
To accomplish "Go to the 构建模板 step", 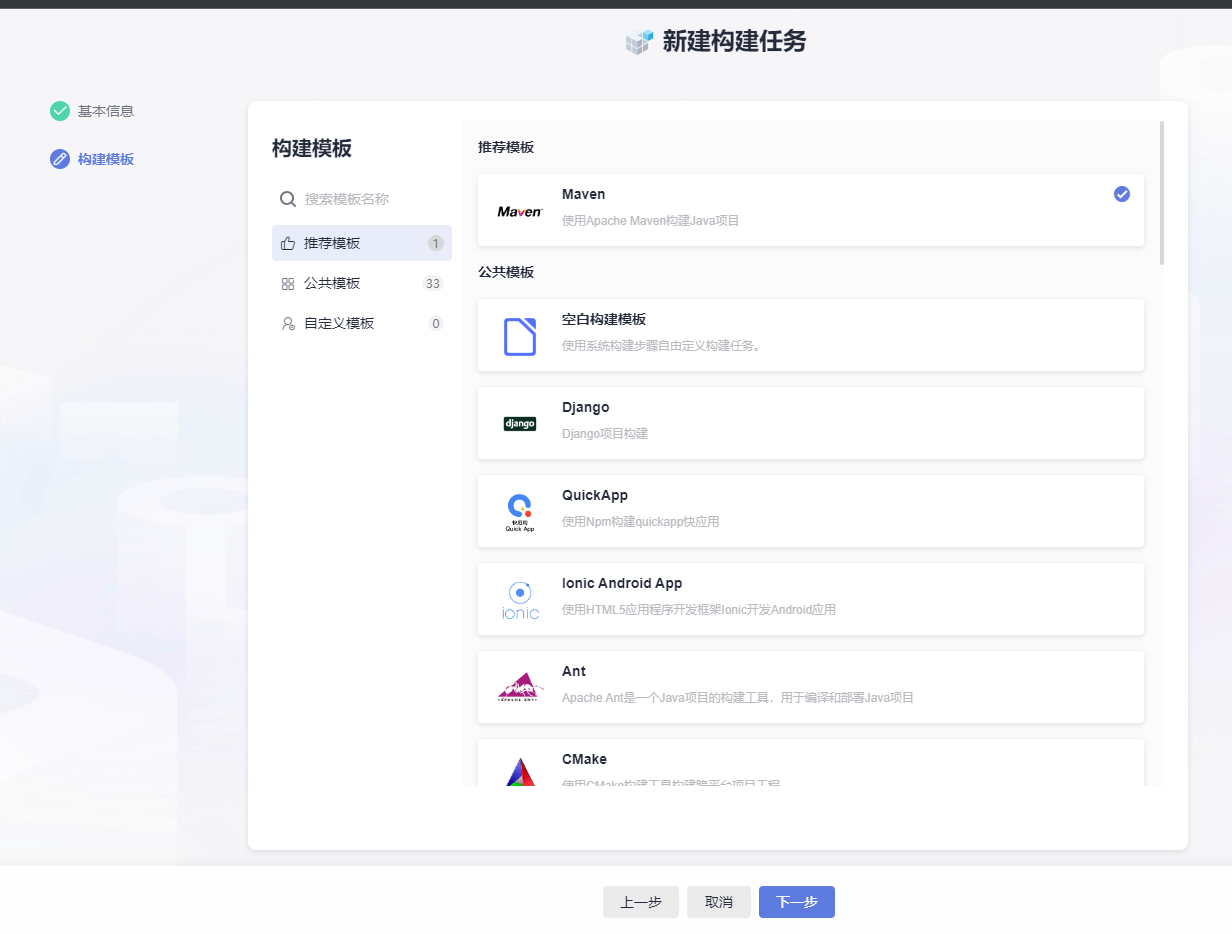I will 92,159.
